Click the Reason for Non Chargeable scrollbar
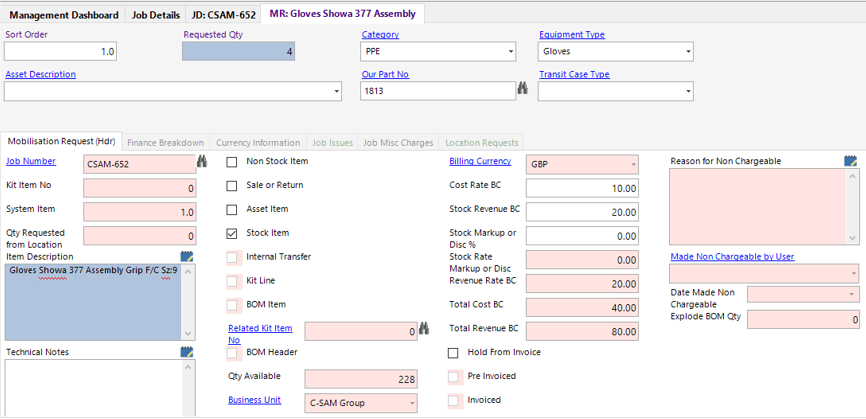Screen dimensions: 866x419 (x=852, y=207)
